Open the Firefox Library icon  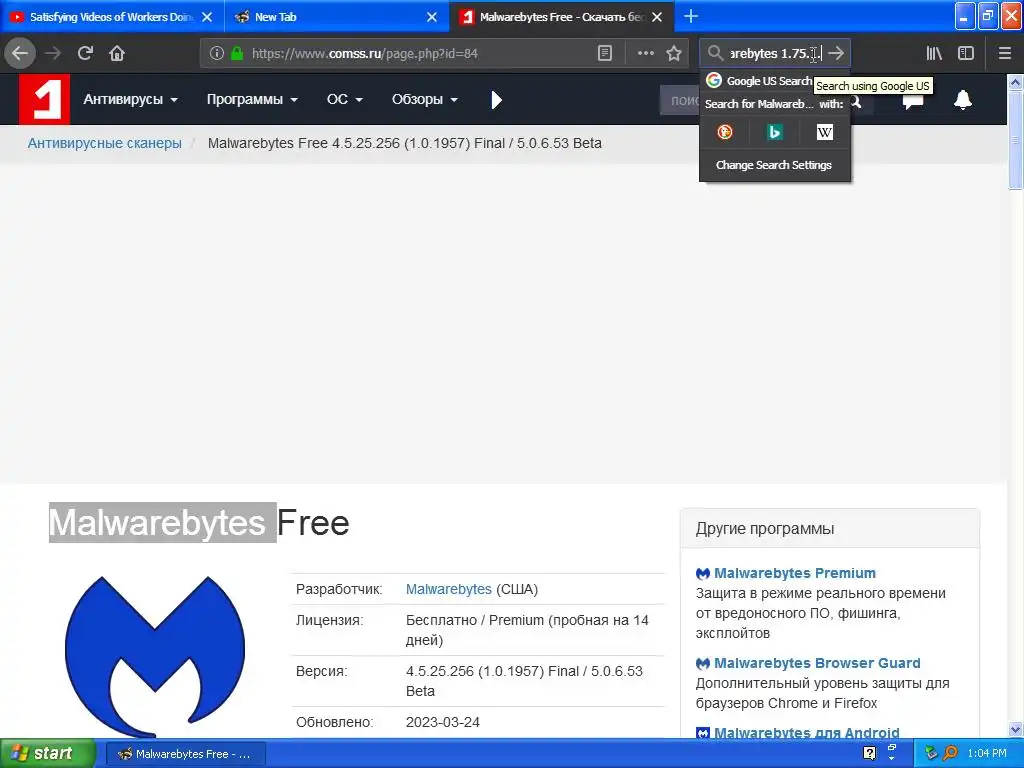pyautogui.click(x=934, y=53)
